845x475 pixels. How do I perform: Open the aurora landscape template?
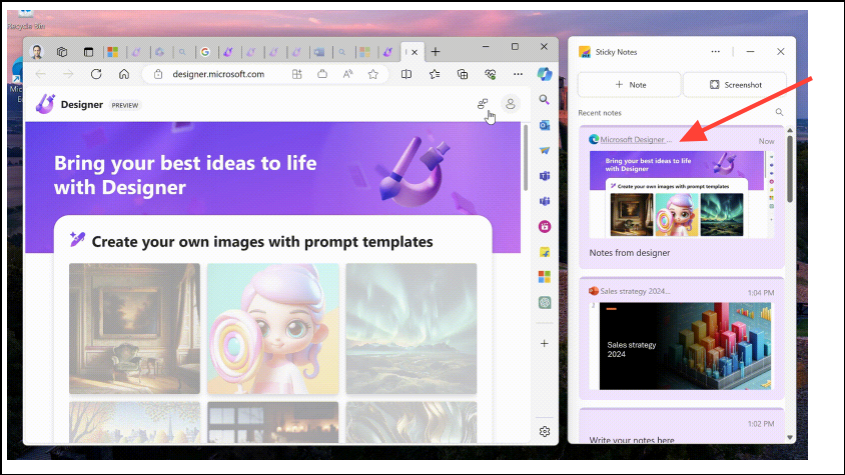coord(411,328)
